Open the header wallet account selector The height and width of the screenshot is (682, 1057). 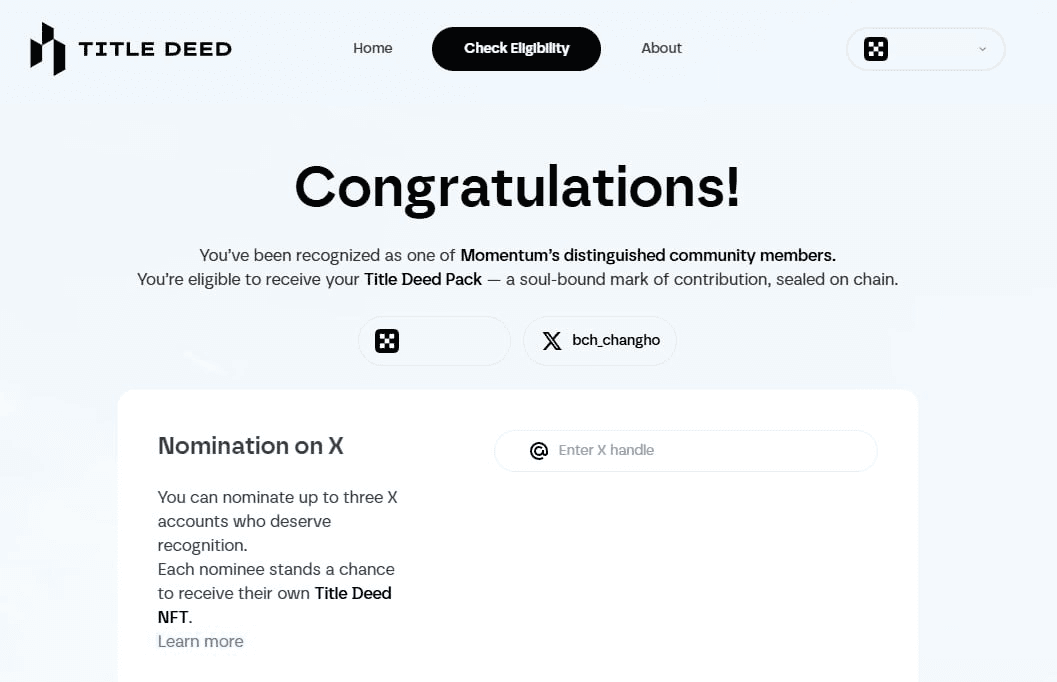coord(925,49)
